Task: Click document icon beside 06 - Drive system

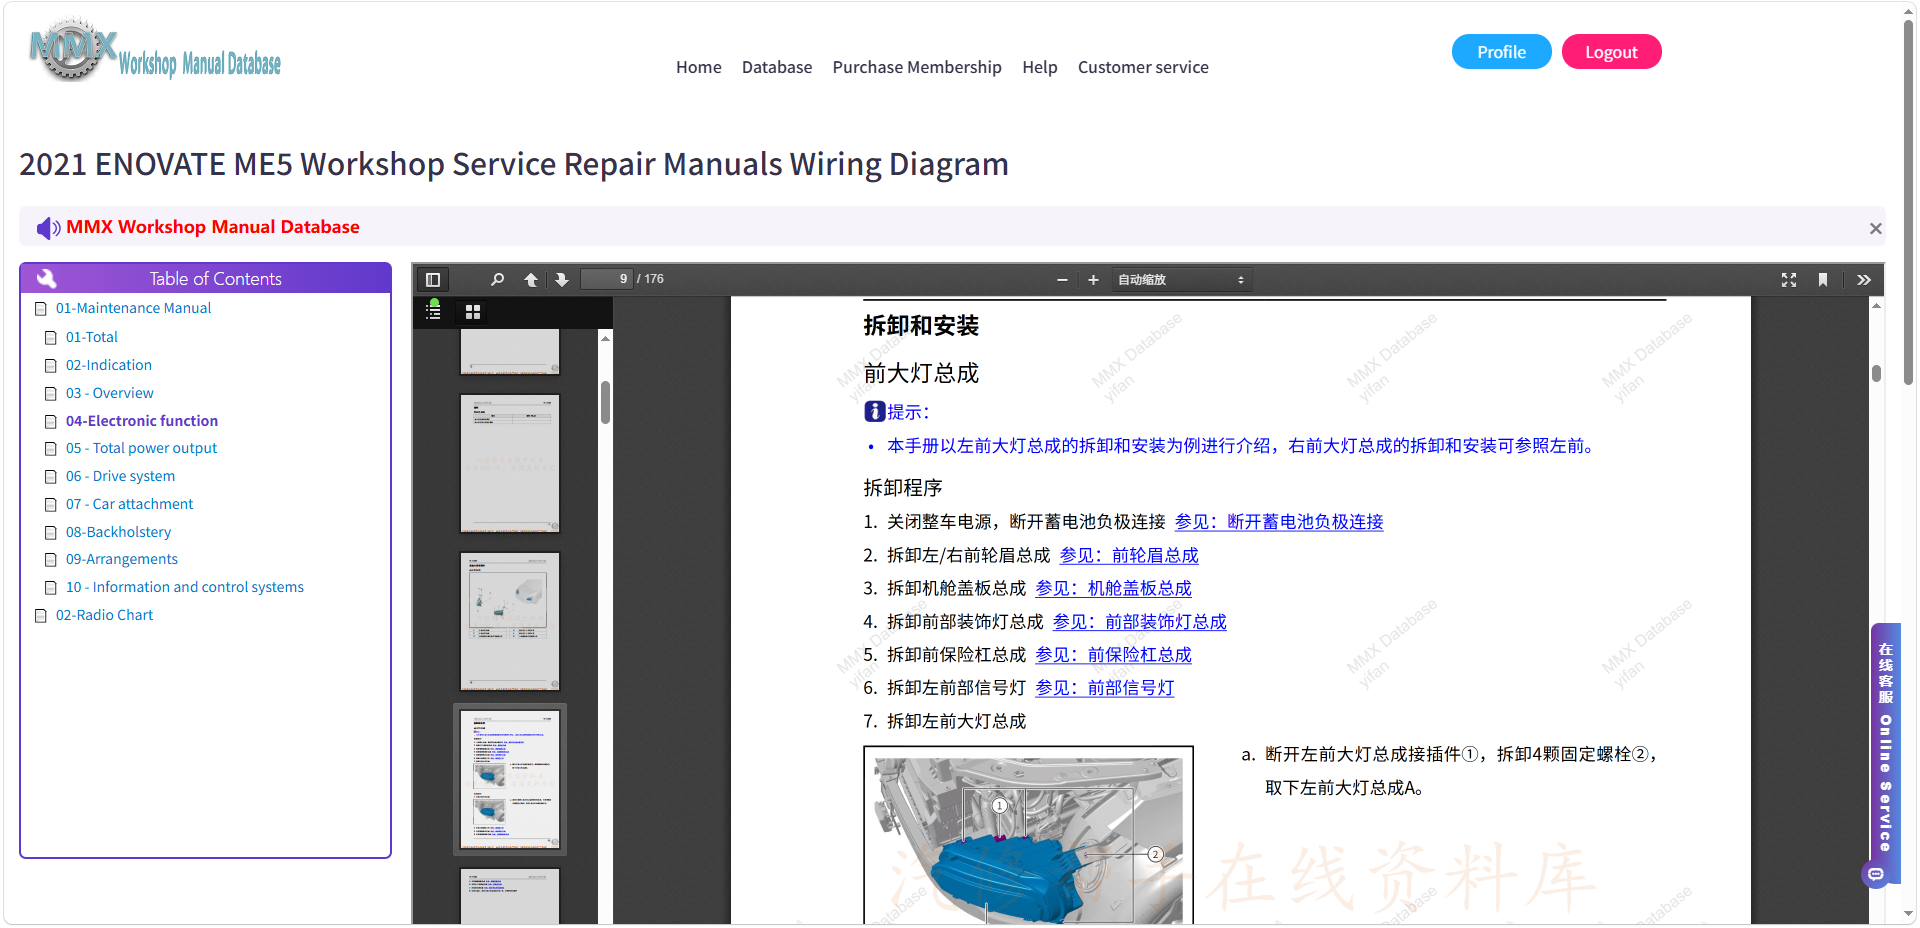Action: [51, 477]
